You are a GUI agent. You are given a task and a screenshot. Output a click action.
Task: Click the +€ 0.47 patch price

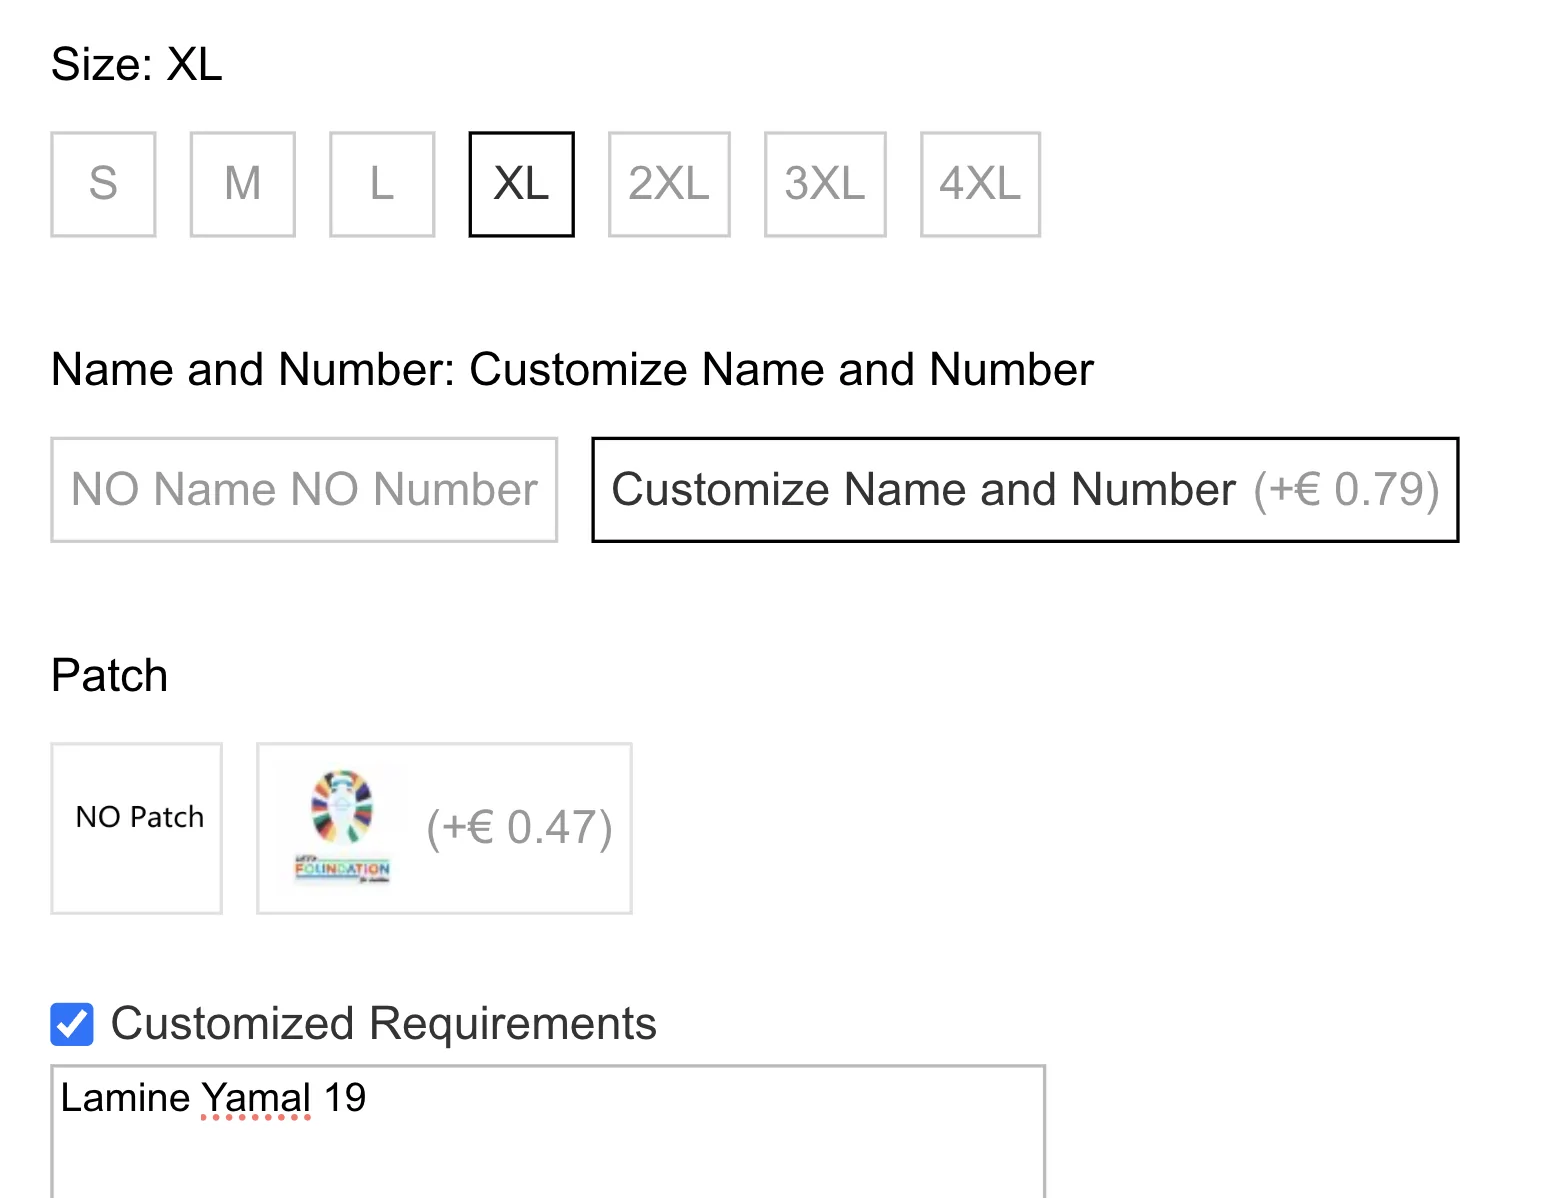pyautogui.click(x=519, y=828)
